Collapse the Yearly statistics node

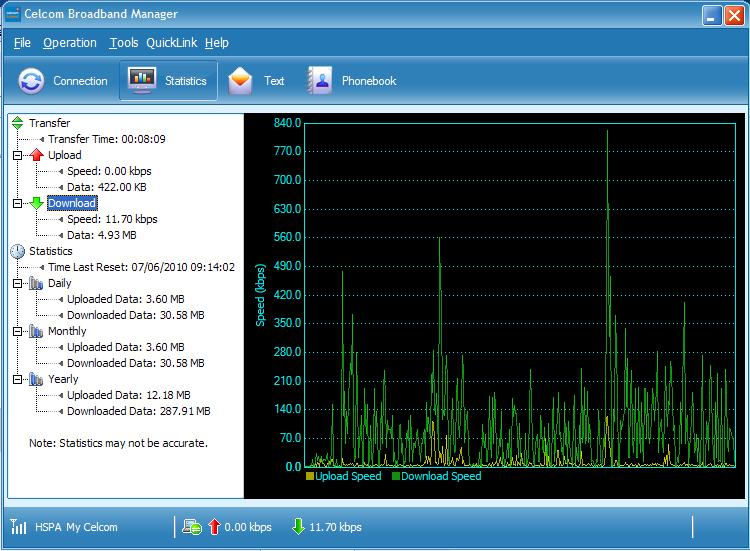click(x=18, y=379)
